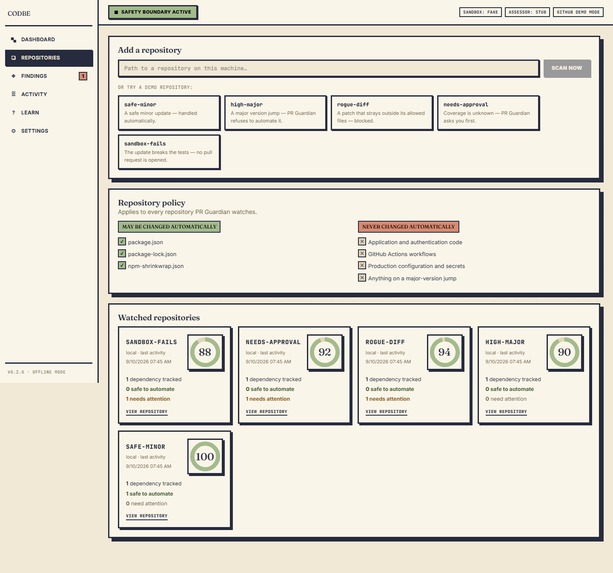Viewport: 613px width, 573px height.
Task: Click the Findings count badge
Action: (83, 76)
